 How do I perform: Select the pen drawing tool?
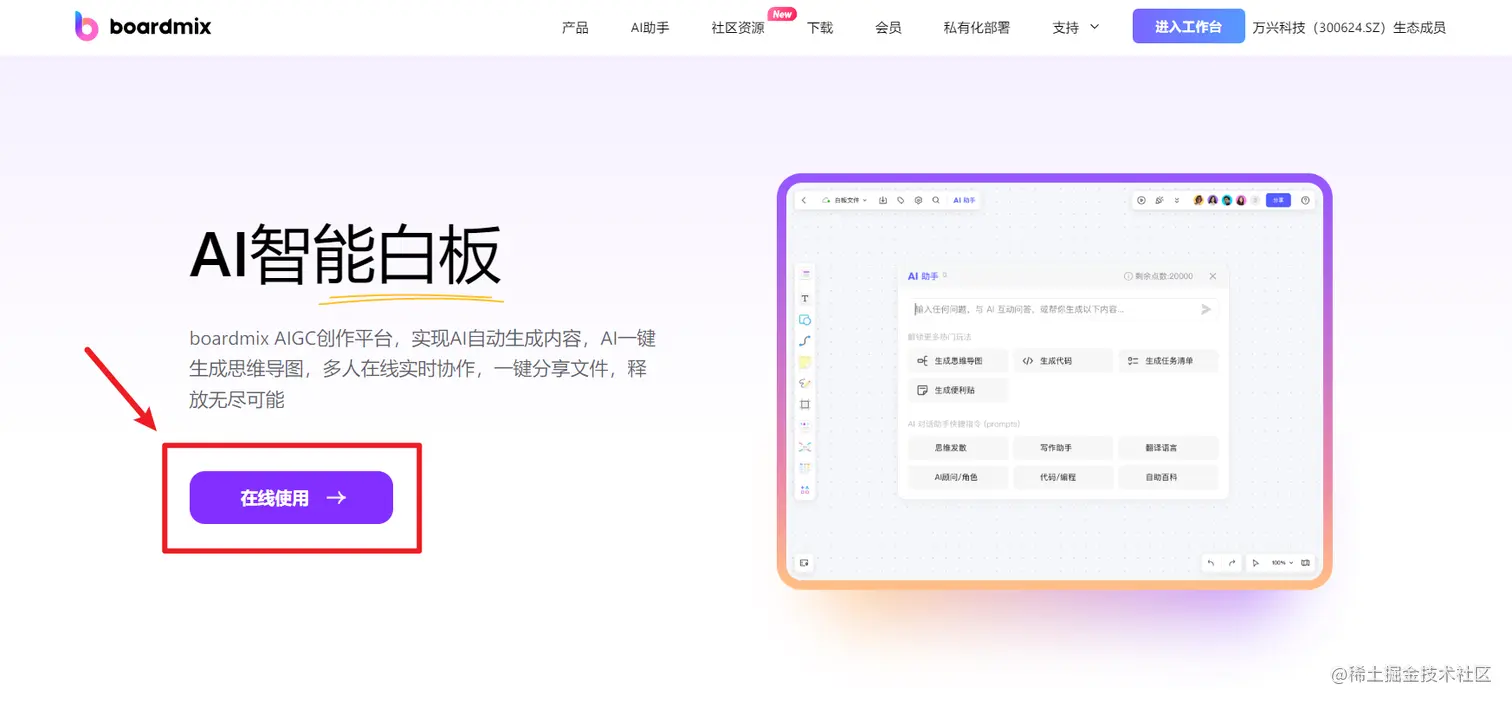[x=805, y=383]
